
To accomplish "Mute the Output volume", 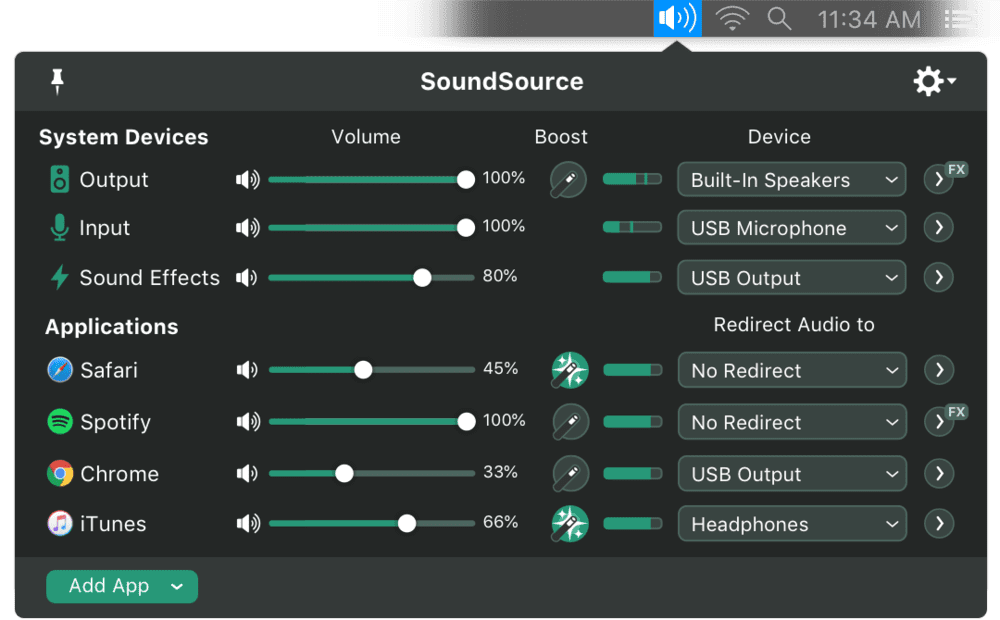I will point(247,179).
